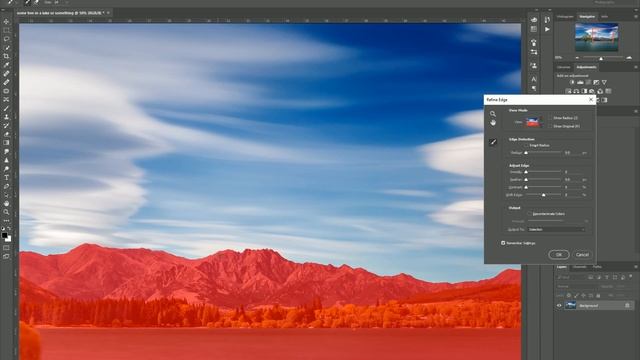
Task: Switch to the Channels tab
Action: click(580, 267)
